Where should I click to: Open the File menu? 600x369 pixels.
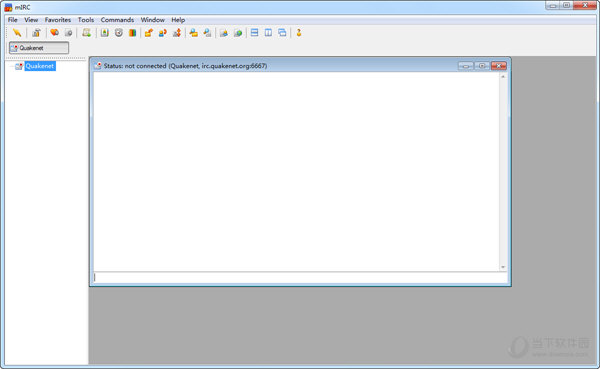(x=13, y=20)
